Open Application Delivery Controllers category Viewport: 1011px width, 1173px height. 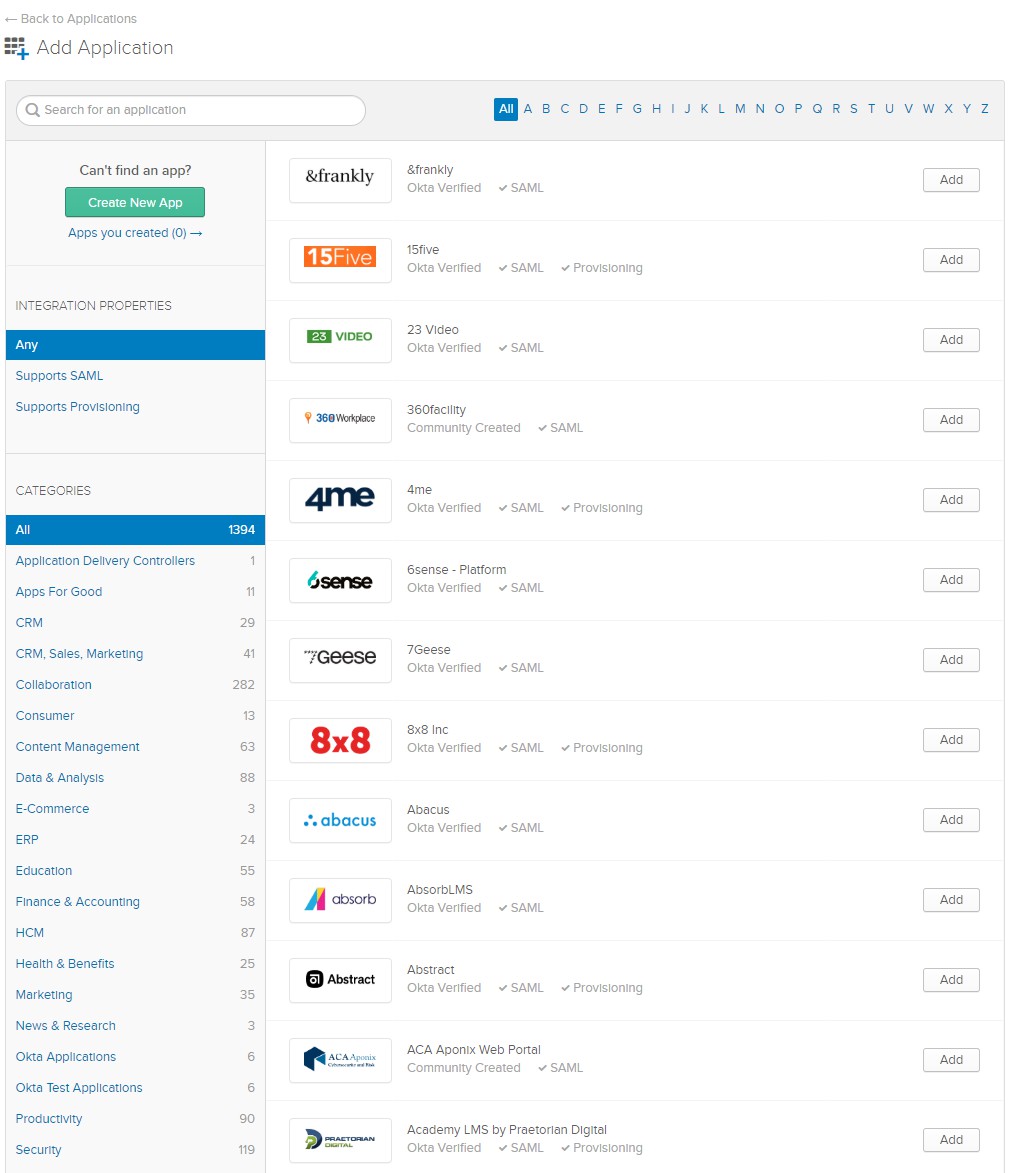click(135, 561)
